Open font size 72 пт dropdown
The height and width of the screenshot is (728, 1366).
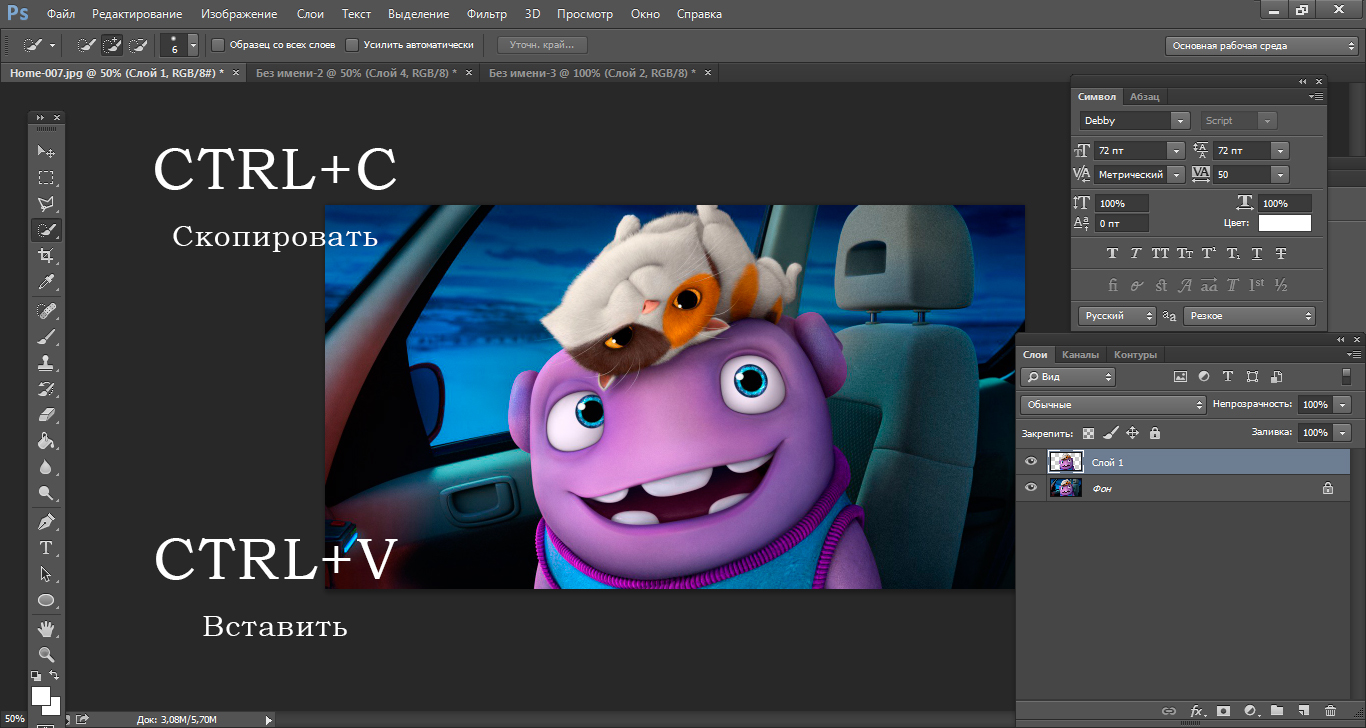coord(1176,150)
